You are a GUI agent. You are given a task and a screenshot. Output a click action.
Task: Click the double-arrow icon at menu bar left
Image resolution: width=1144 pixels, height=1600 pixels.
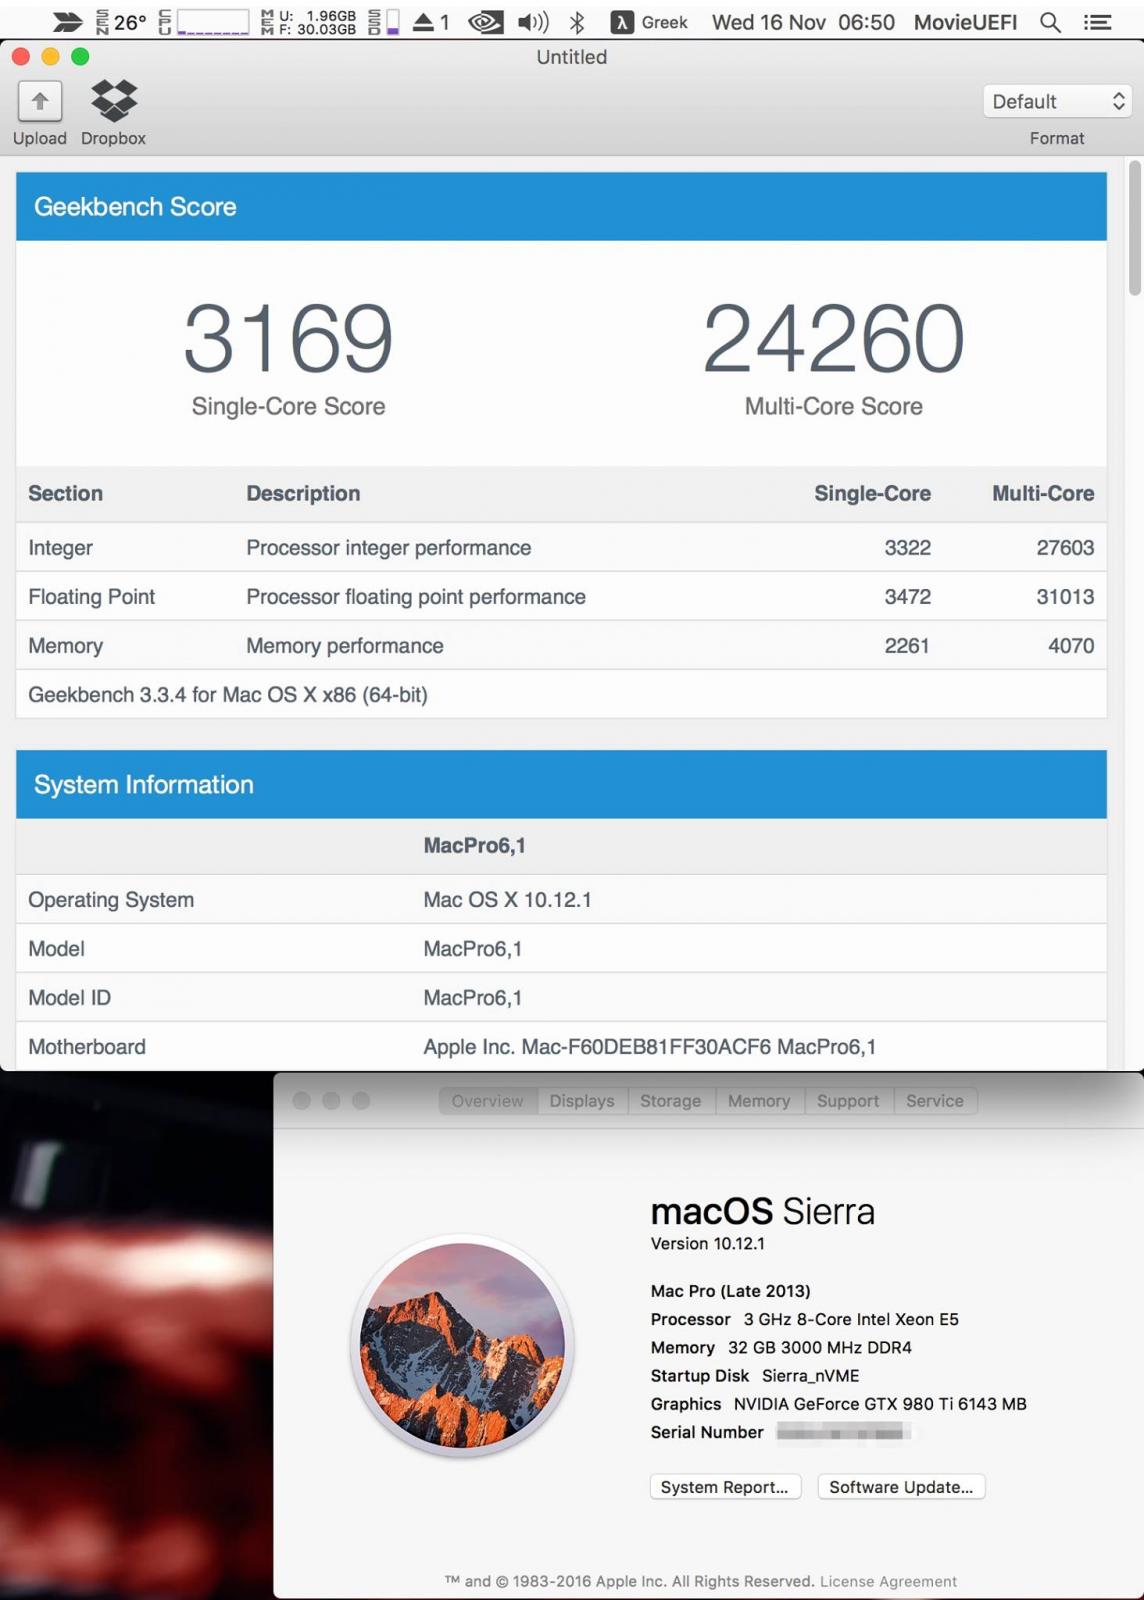point(67,22)
